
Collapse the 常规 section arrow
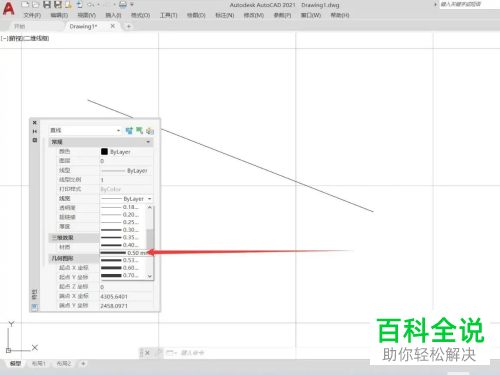pyautogui.click(x=148, y=142)
